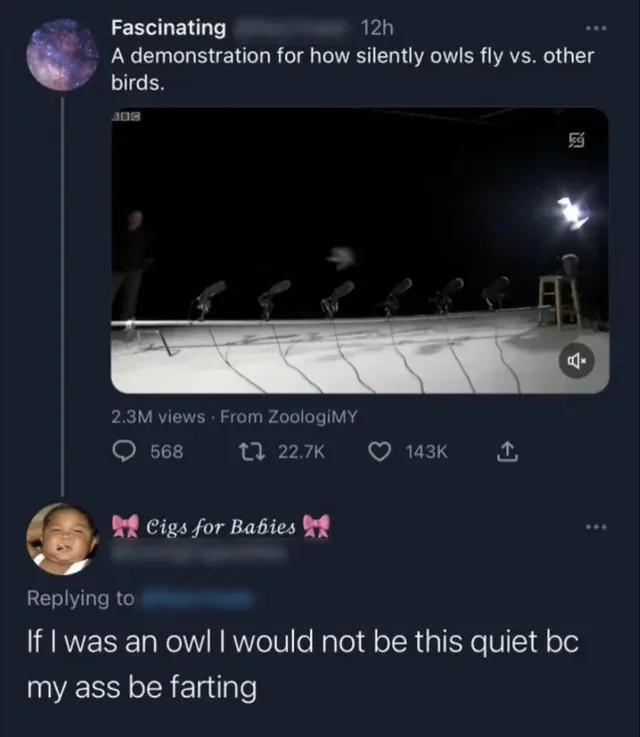
Task: Click the reply speech bubble icon
Action: [126, 451]
